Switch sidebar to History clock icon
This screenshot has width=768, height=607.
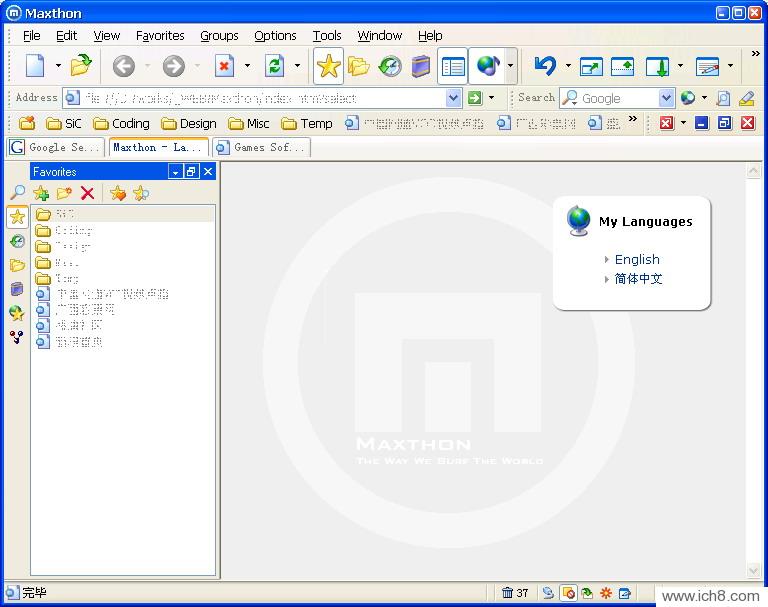coord(17,241)
